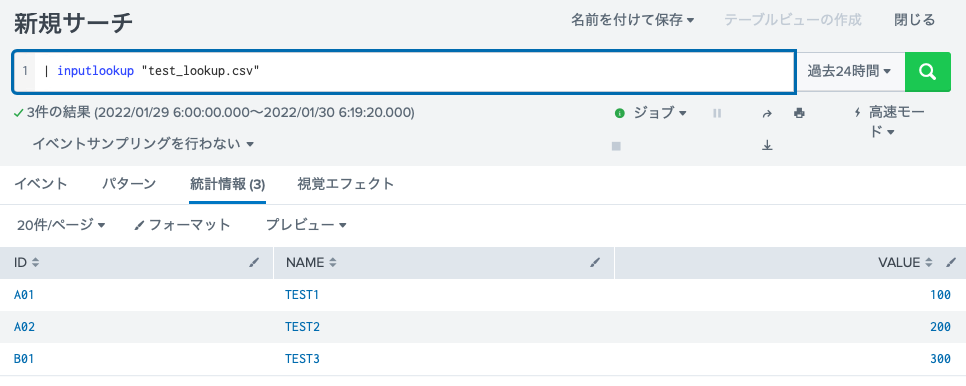Switch to パターン tab
Screen dimensions: 966x386
pyautogui.click(x=129, y=184)
